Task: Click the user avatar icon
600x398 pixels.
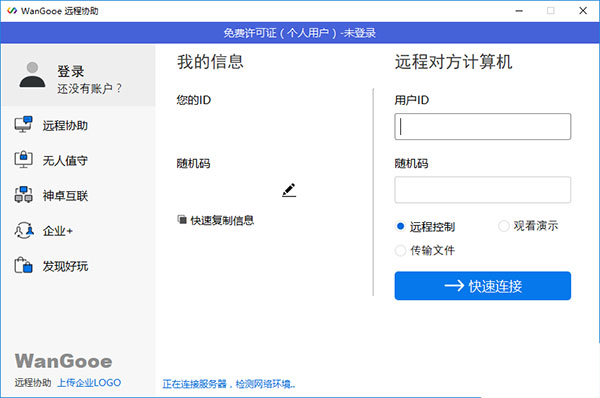Action: 33,75
